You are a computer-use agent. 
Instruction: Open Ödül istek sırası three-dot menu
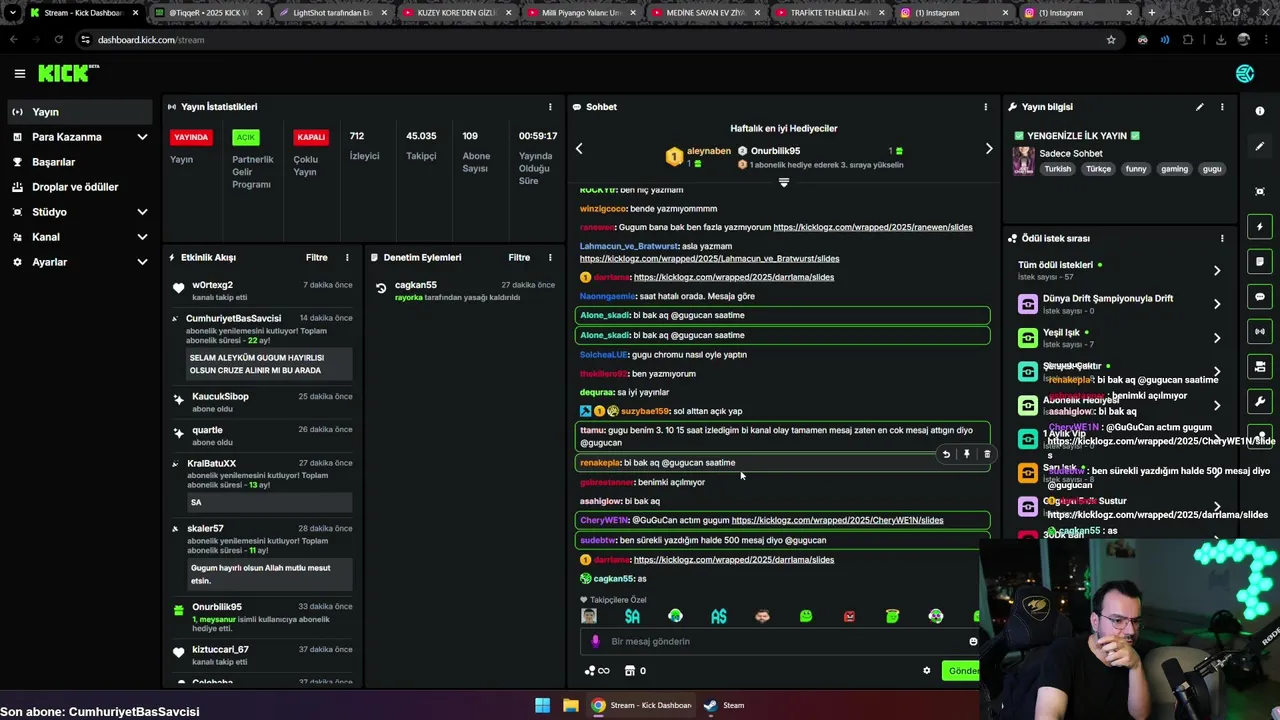tap(1222, 238)
